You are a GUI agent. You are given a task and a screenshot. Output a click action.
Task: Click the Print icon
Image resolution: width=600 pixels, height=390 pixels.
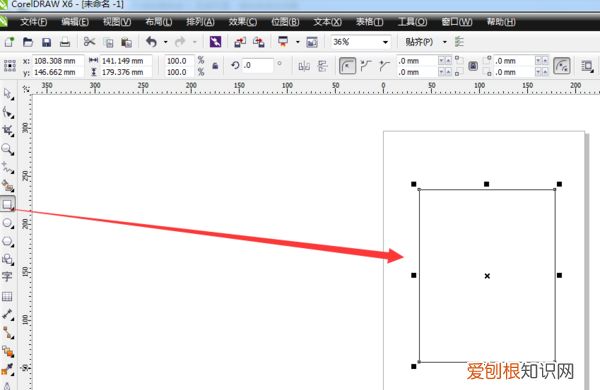pos(65,42)
